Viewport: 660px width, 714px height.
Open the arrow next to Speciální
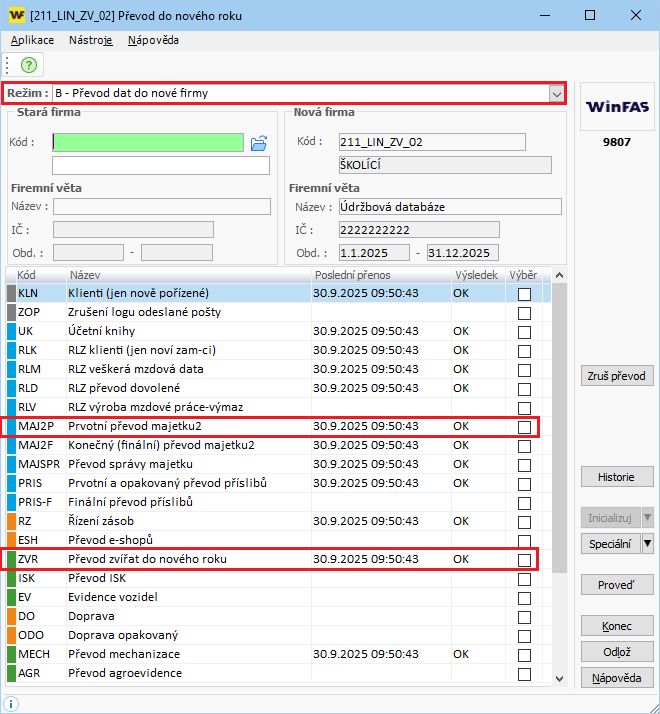pyautogui.click(x=647, y=544)
